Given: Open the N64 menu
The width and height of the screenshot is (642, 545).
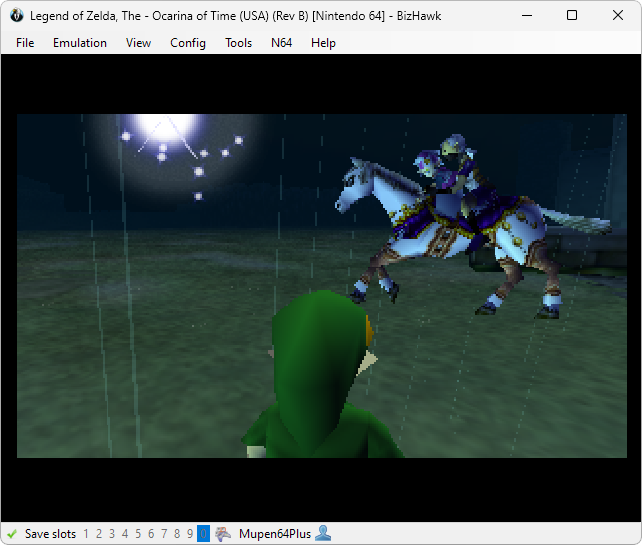Looking at the screenshot, I should 281,43.
